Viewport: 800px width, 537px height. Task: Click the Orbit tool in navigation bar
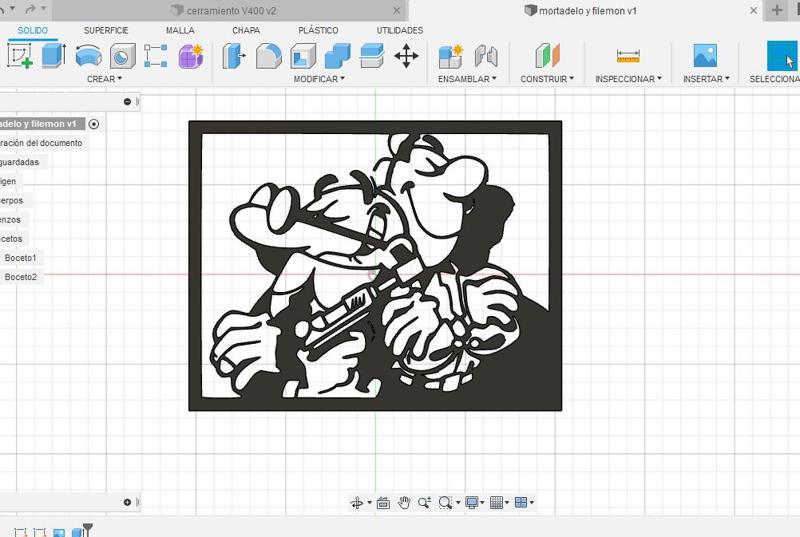click(357, 502)
